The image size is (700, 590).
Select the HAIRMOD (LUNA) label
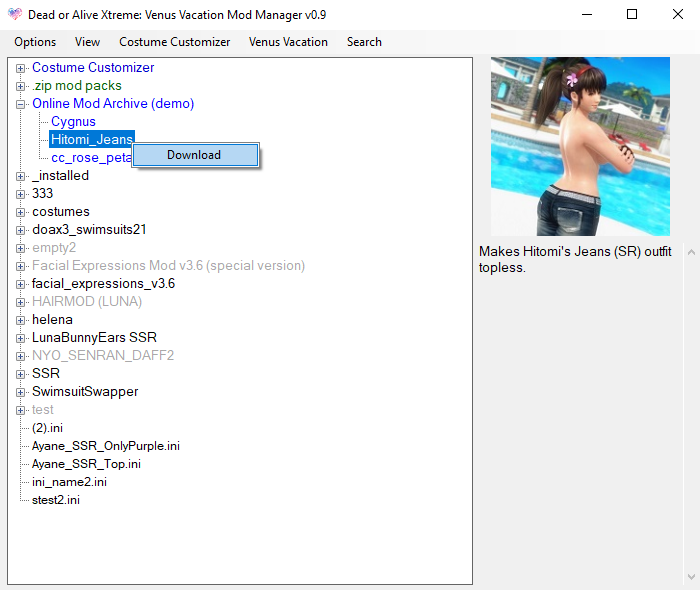87,301
